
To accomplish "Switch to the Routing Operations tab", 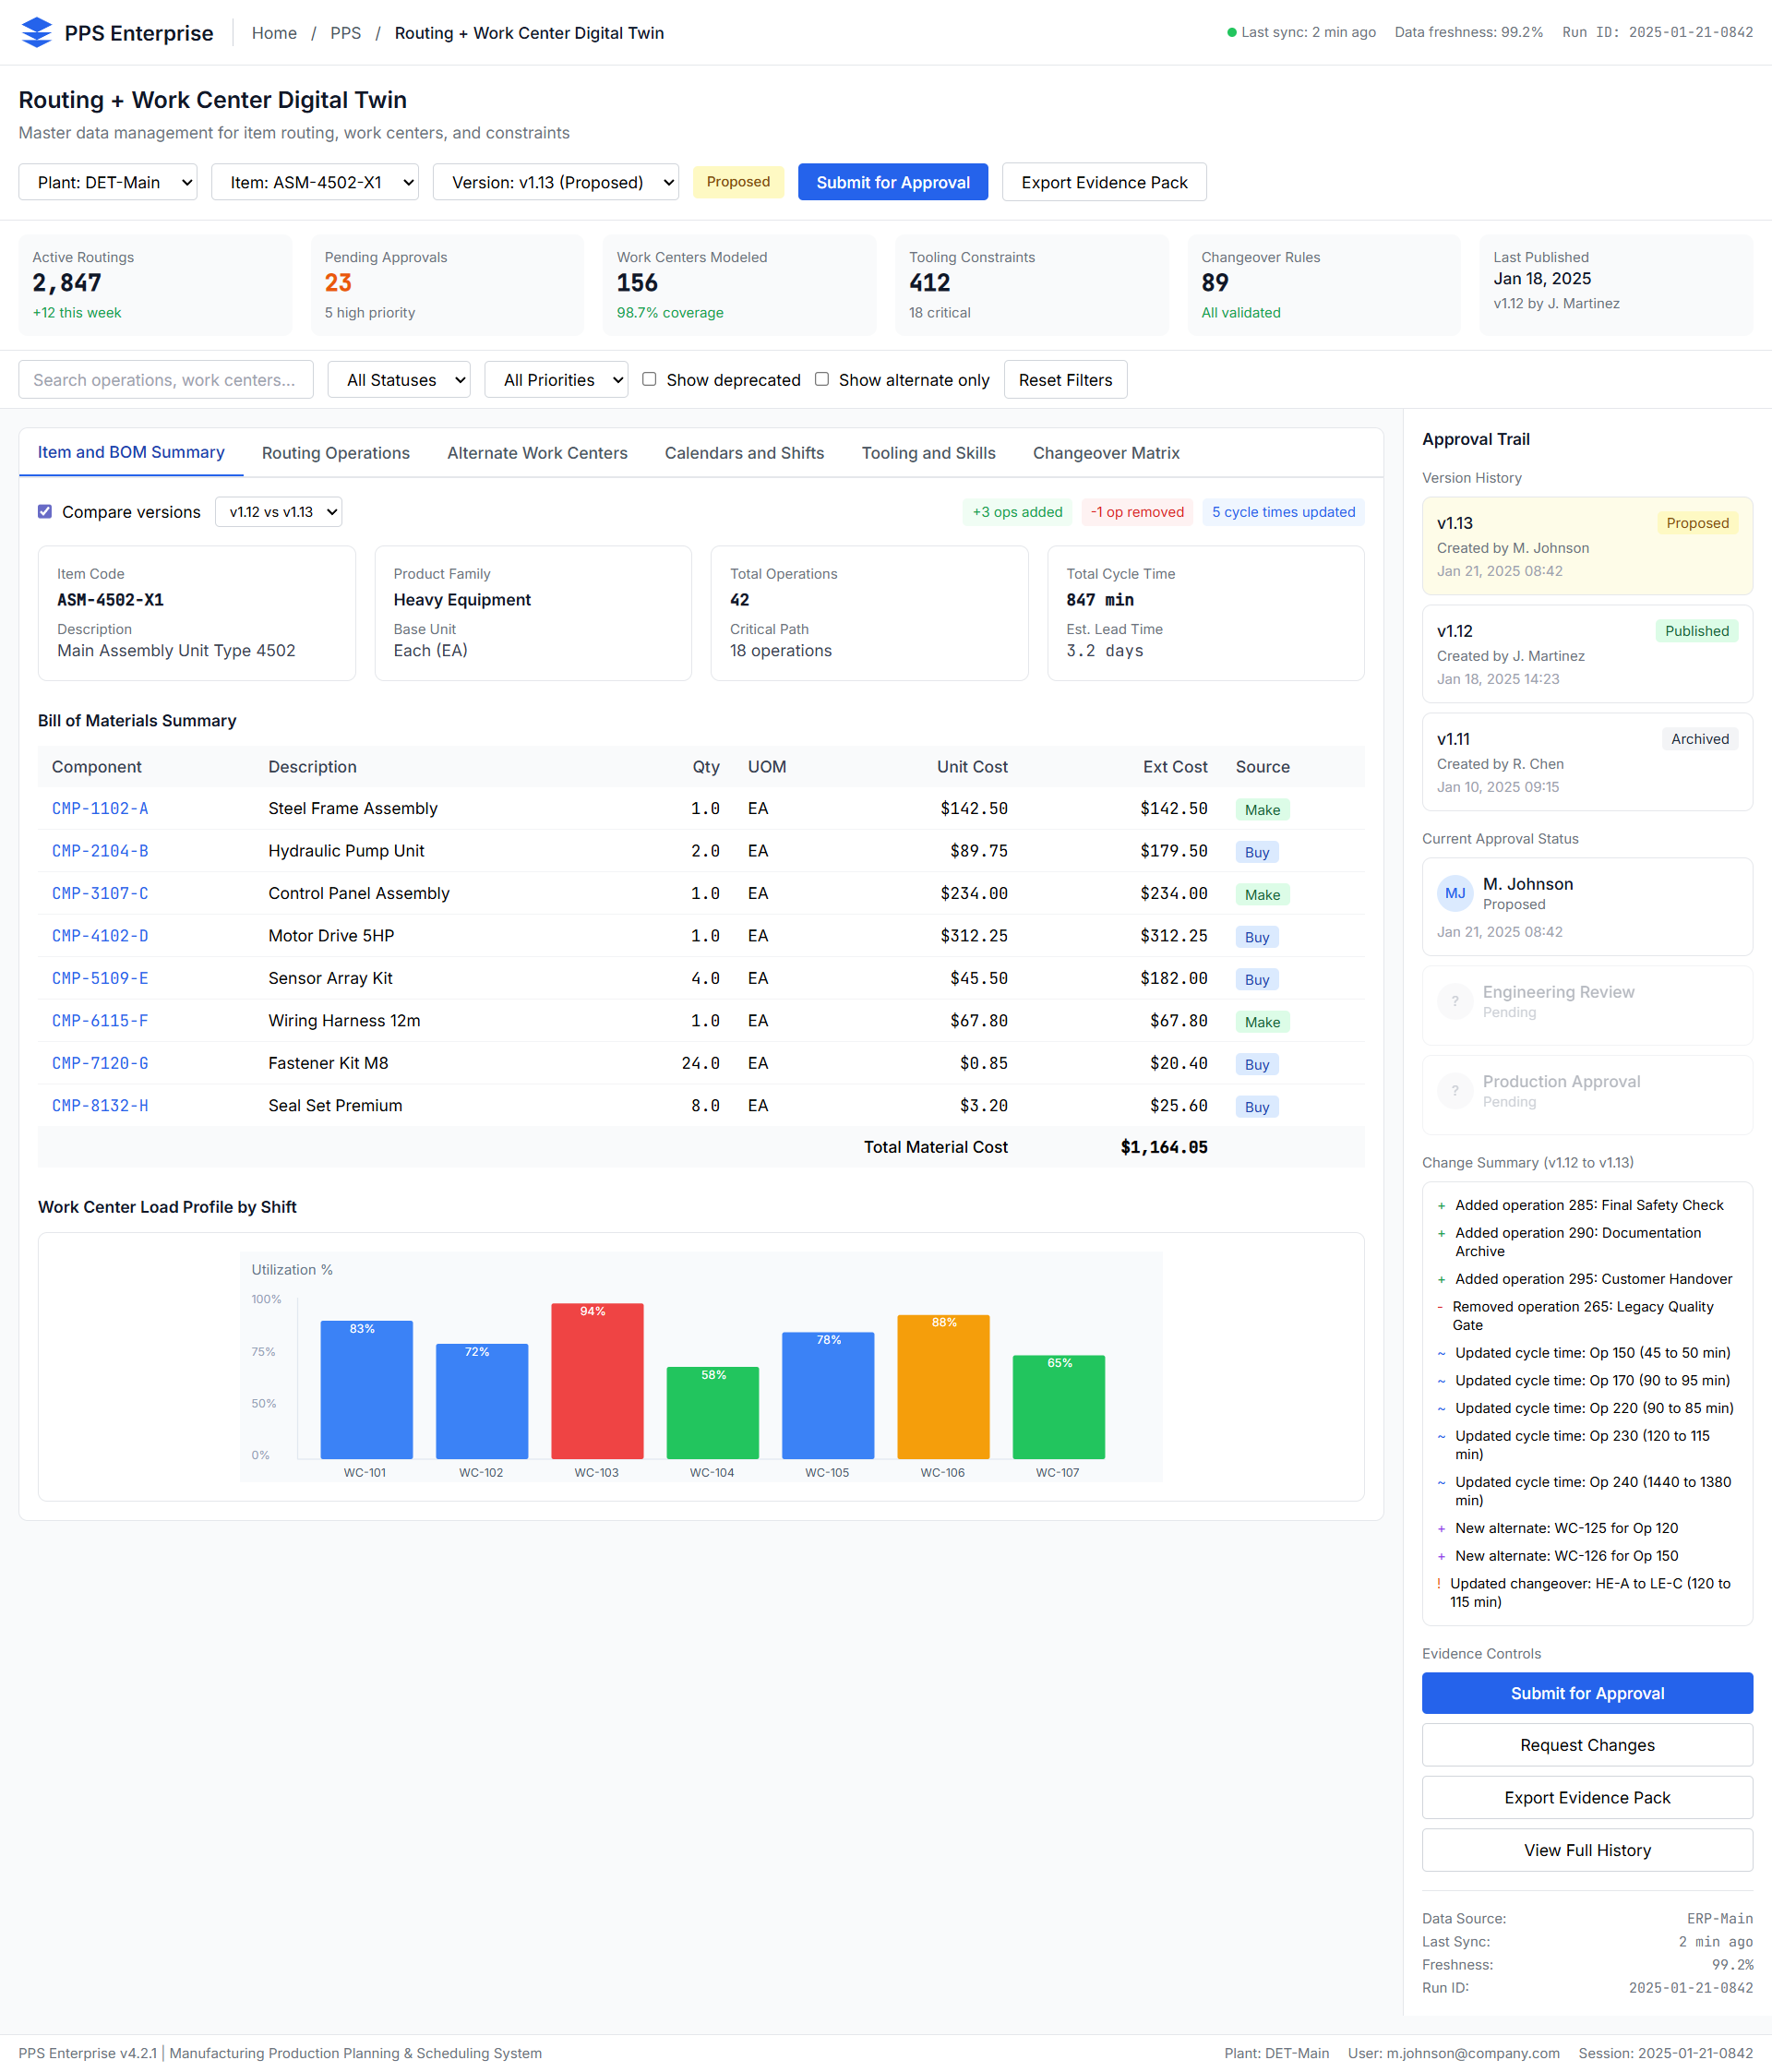I will point(336,453).
